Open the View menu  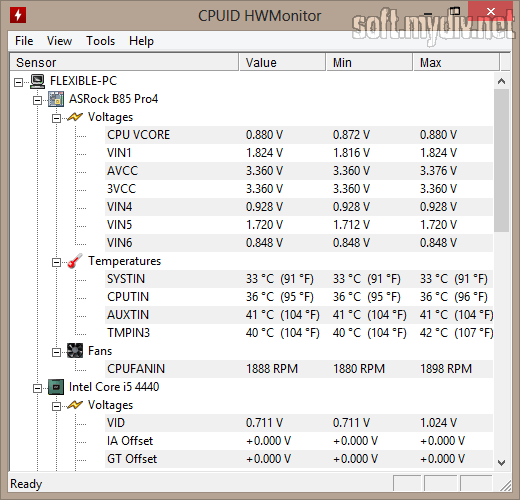[59, 41]
